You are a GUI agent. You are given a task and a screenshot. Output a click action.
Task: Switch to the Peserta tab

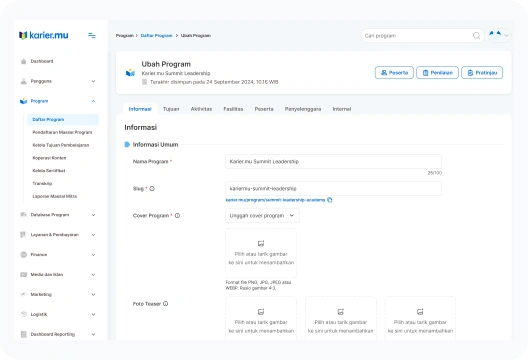click(264, 109)
